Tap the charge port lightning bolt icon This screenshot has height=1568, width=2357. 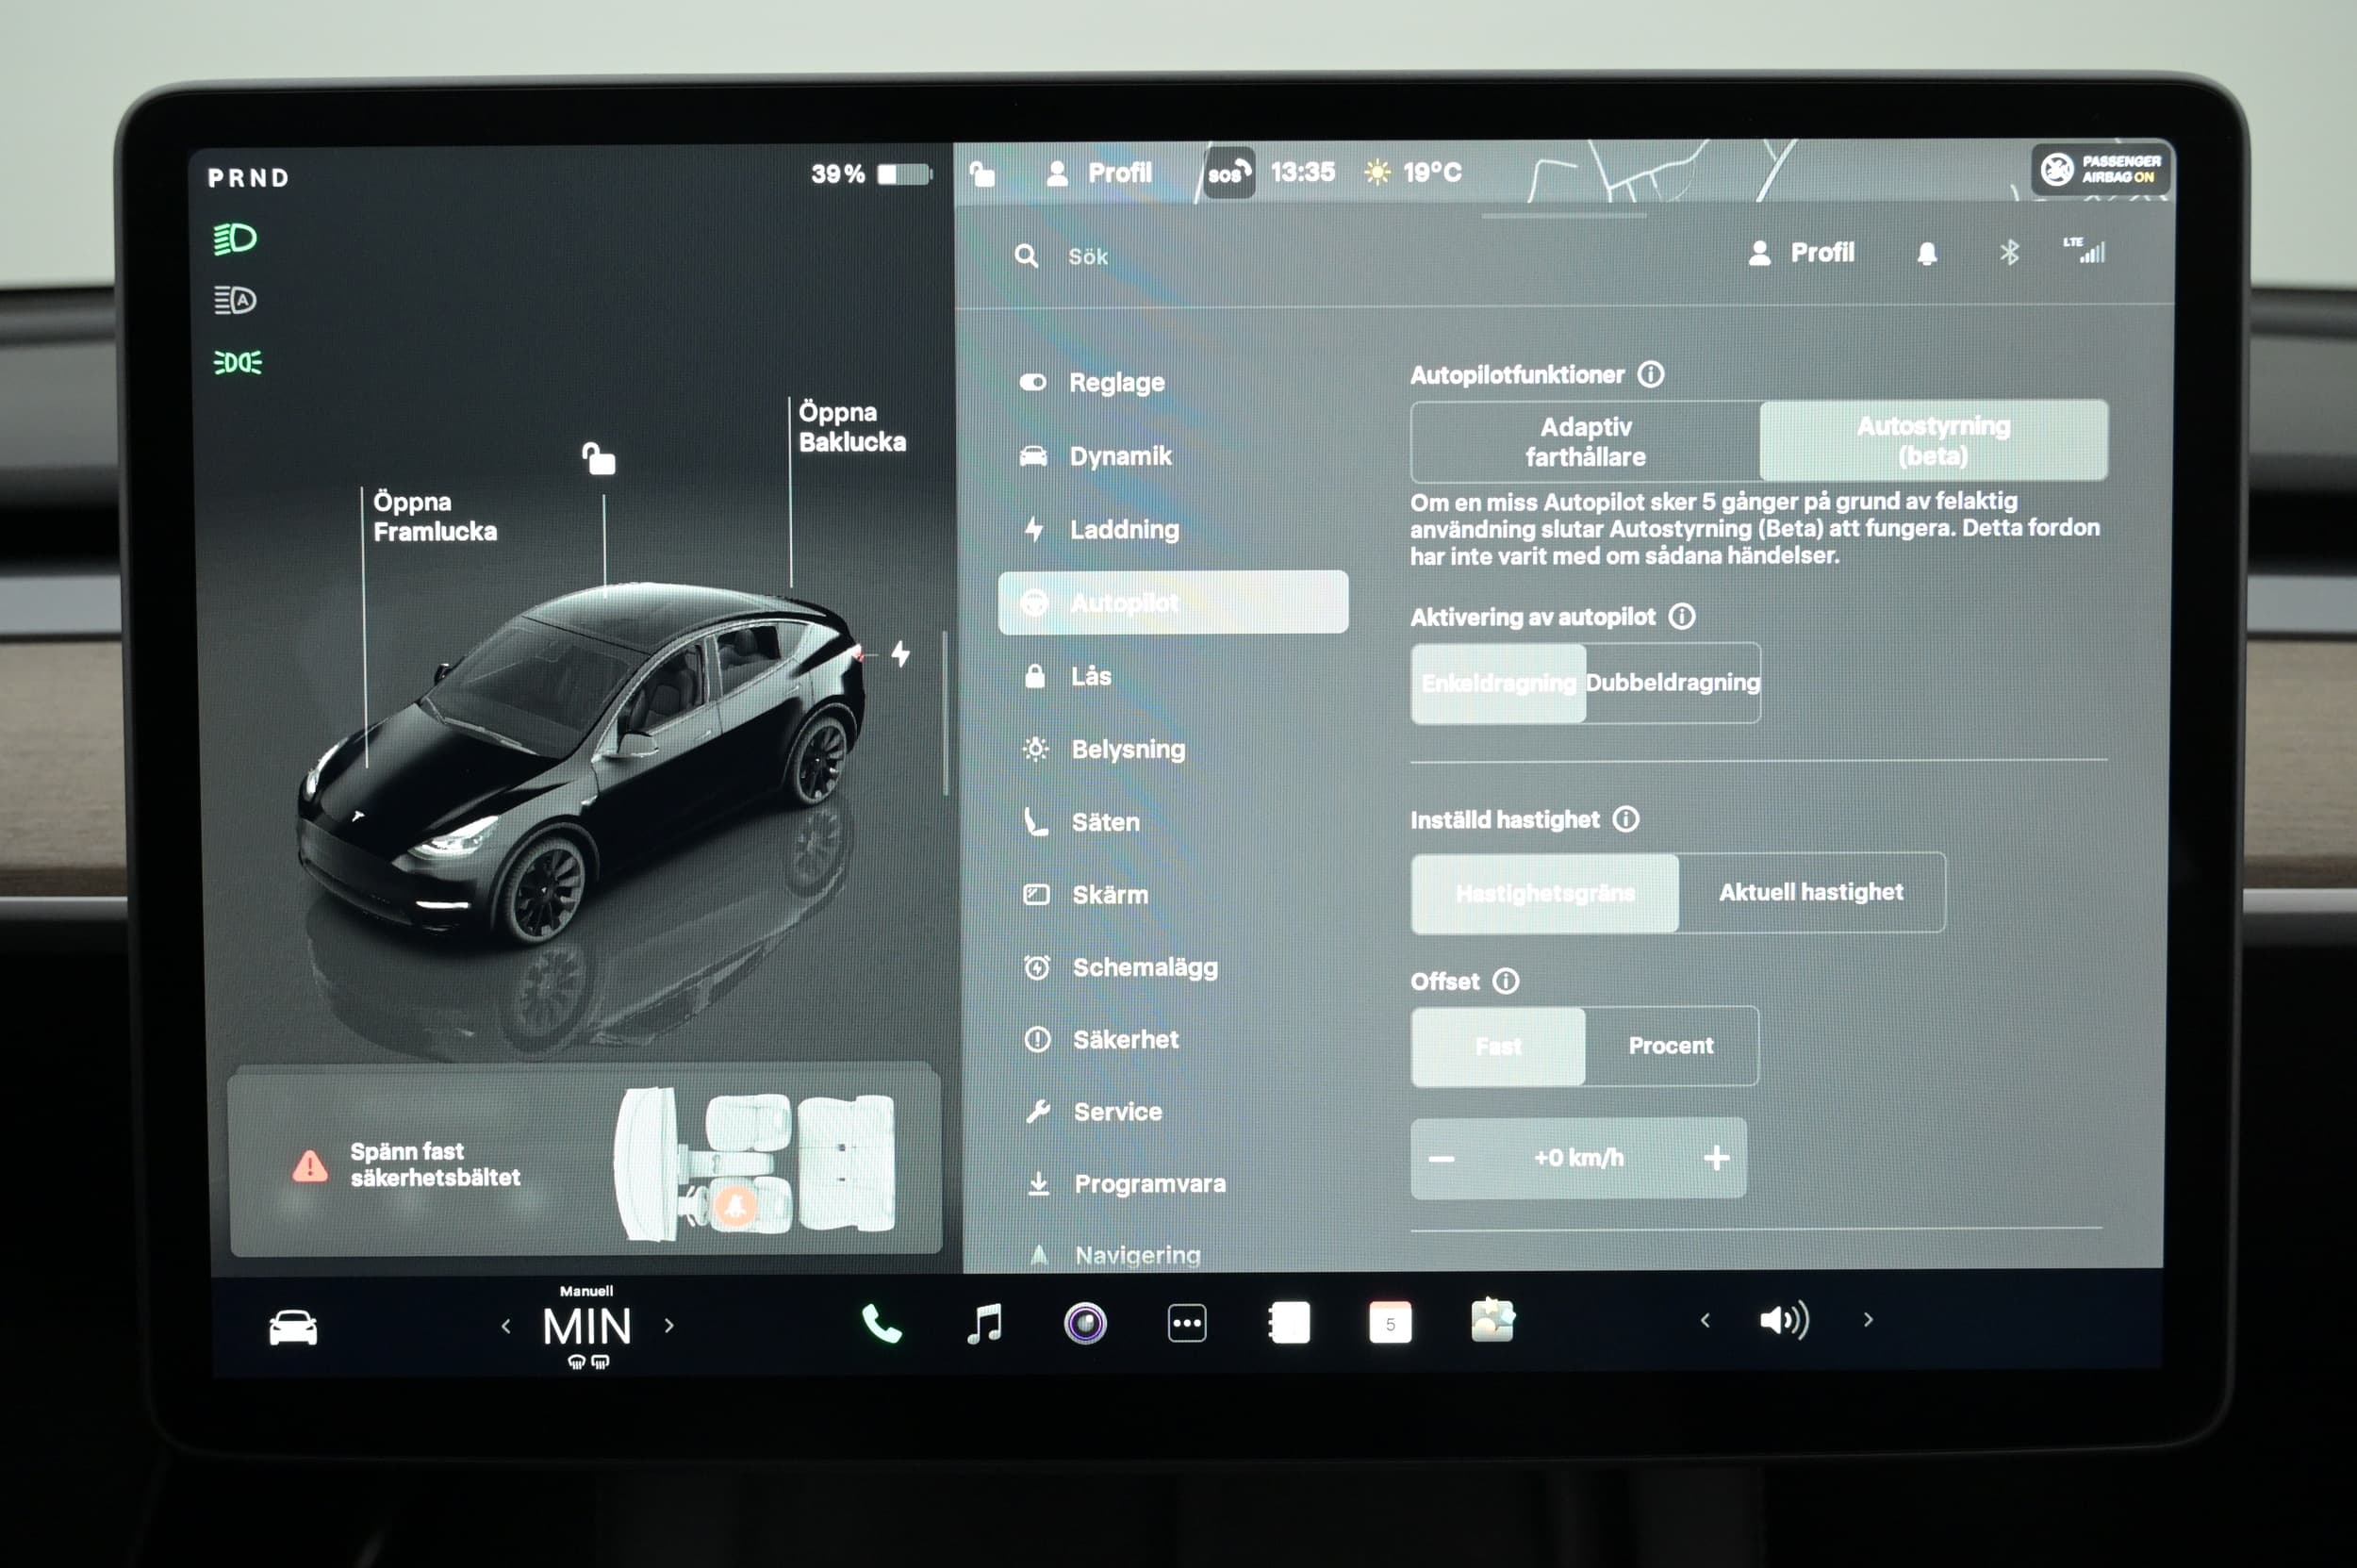[x=901, y=654]
